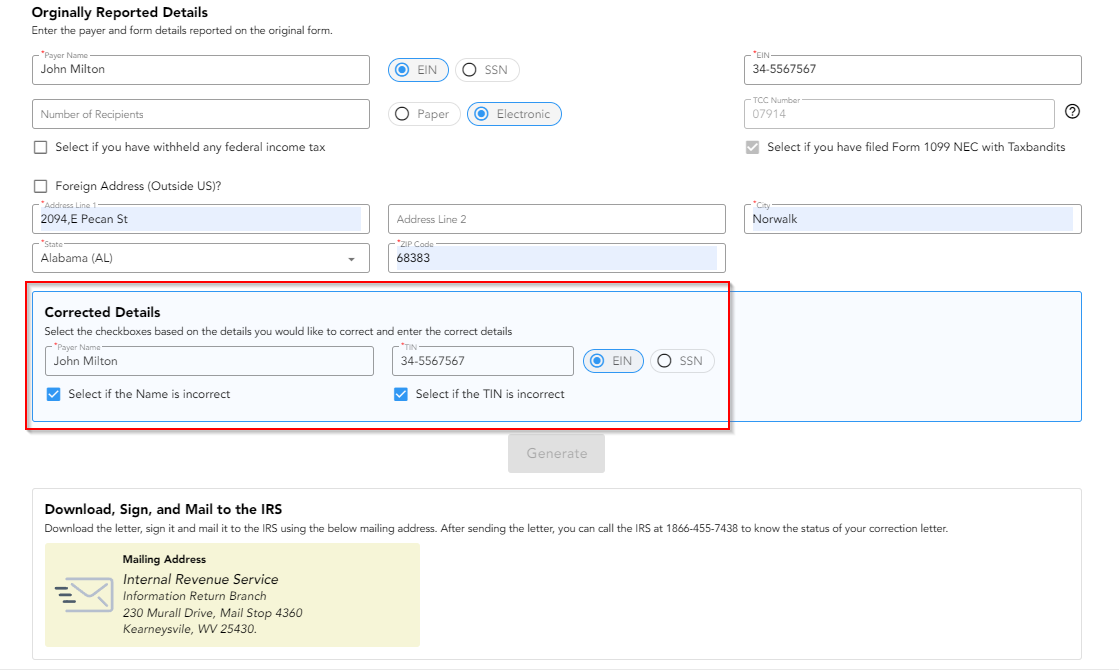
Task: Click the corrected TIN field showing 34-5567567
Action: (482, 360)
